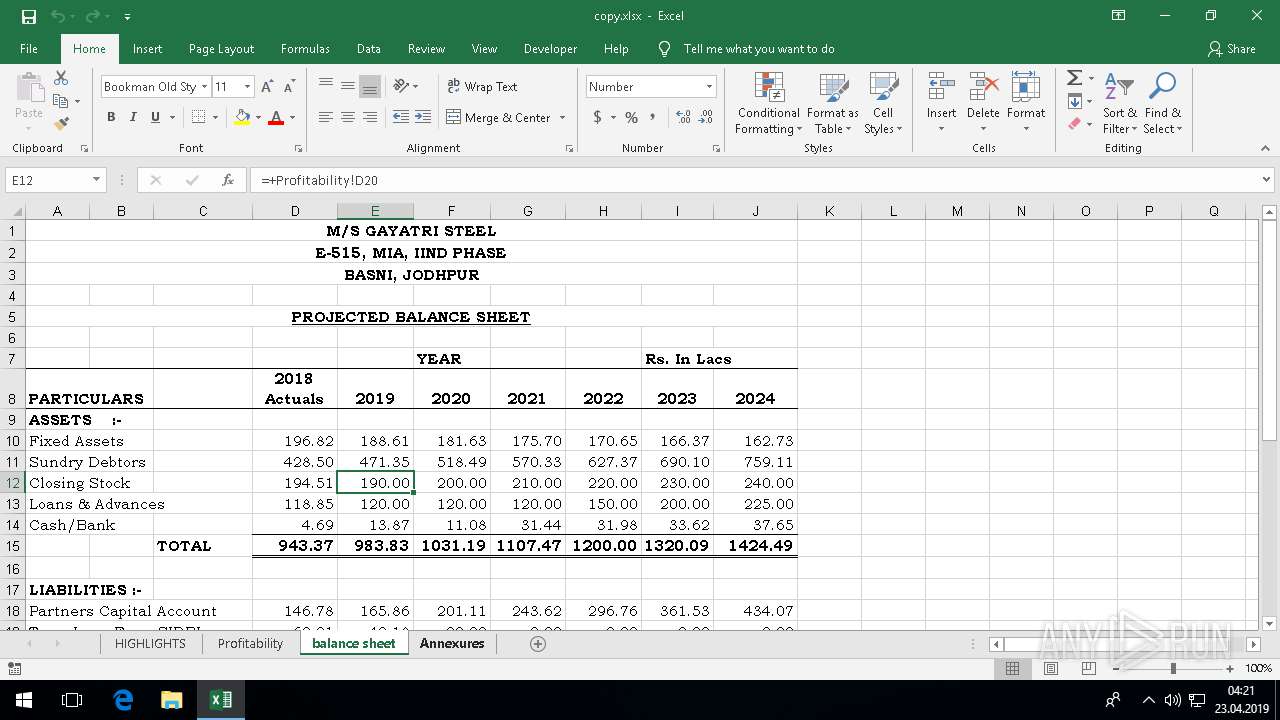Switch to the Formulas tab
Viewport: 1280px width, 720px height.
[x=305, y=49]
